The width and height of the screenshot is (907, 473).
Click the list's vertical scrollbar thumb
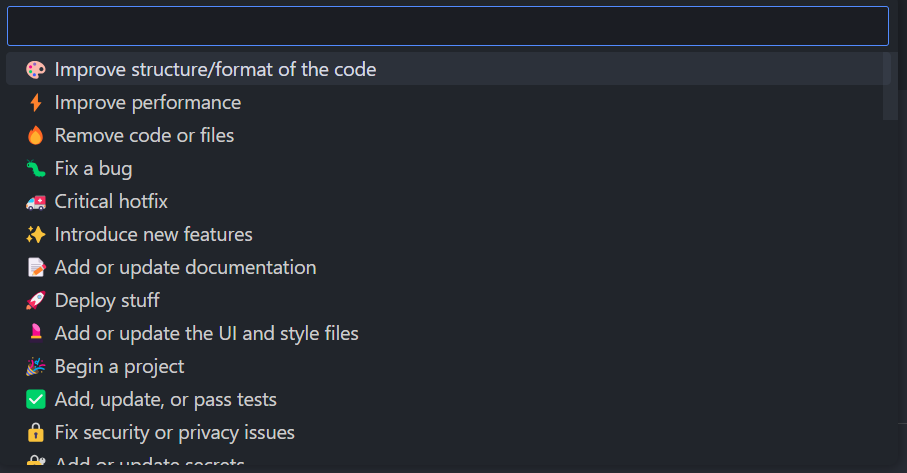[x=890, y=87]
